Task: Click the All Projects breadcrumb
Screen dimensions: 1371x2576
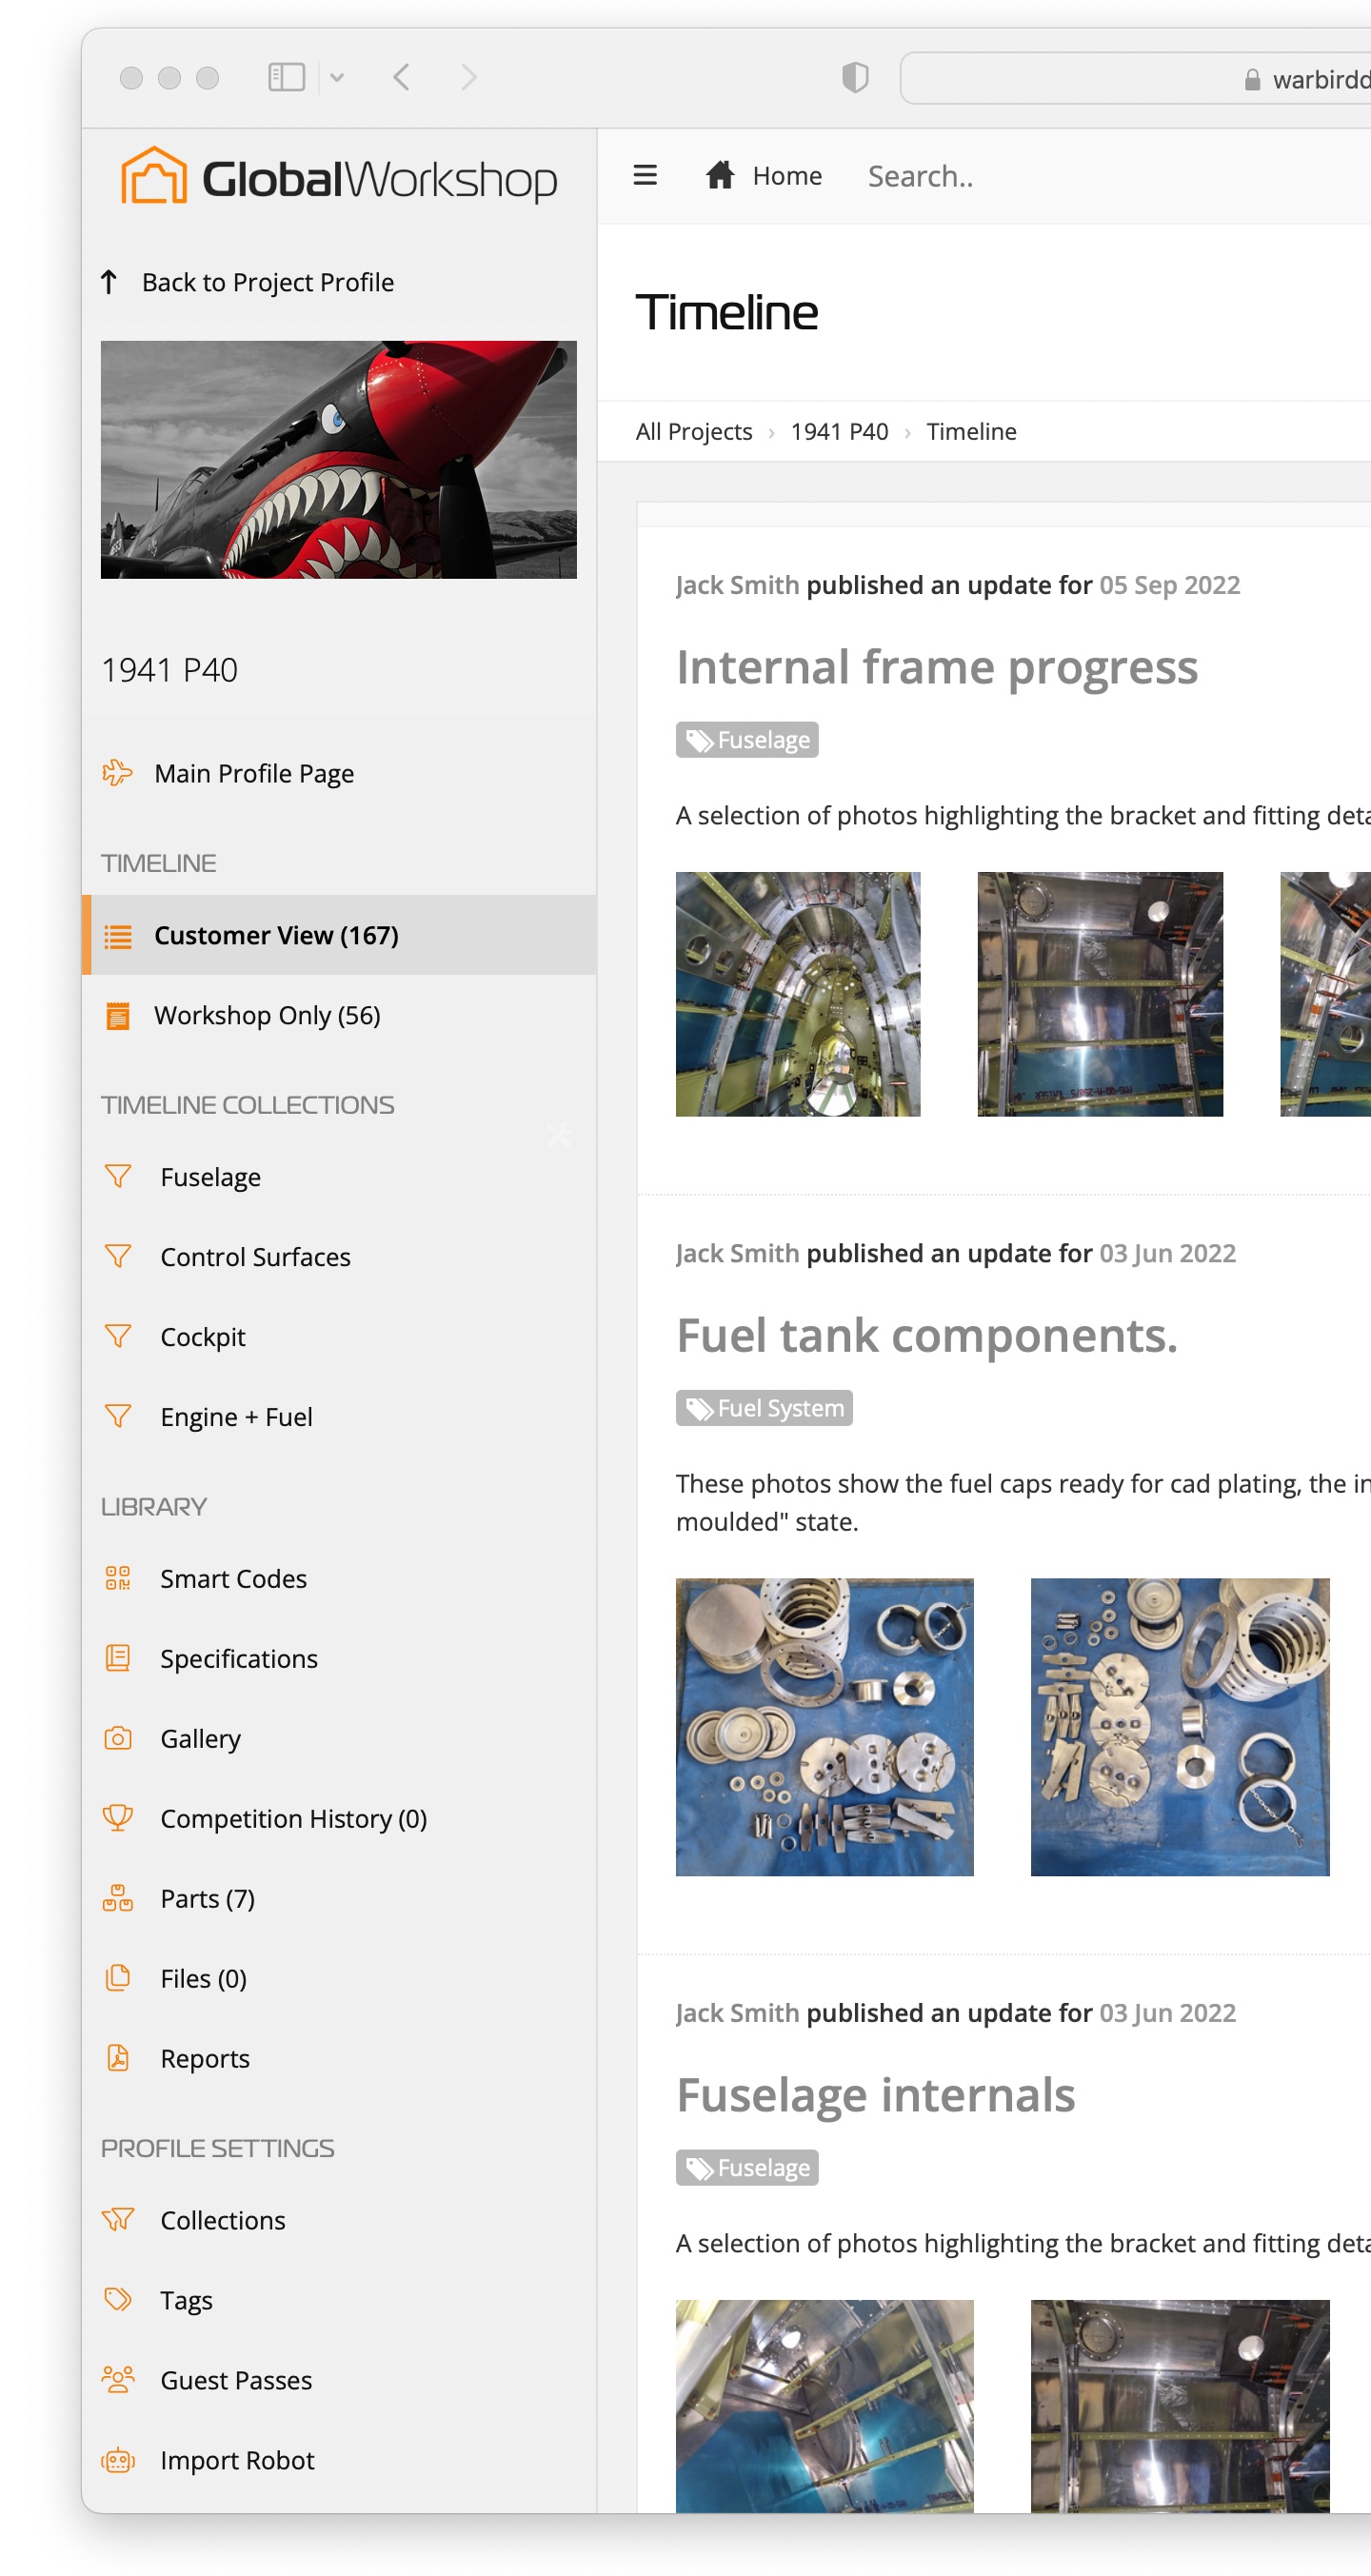Action: [694, 431]
